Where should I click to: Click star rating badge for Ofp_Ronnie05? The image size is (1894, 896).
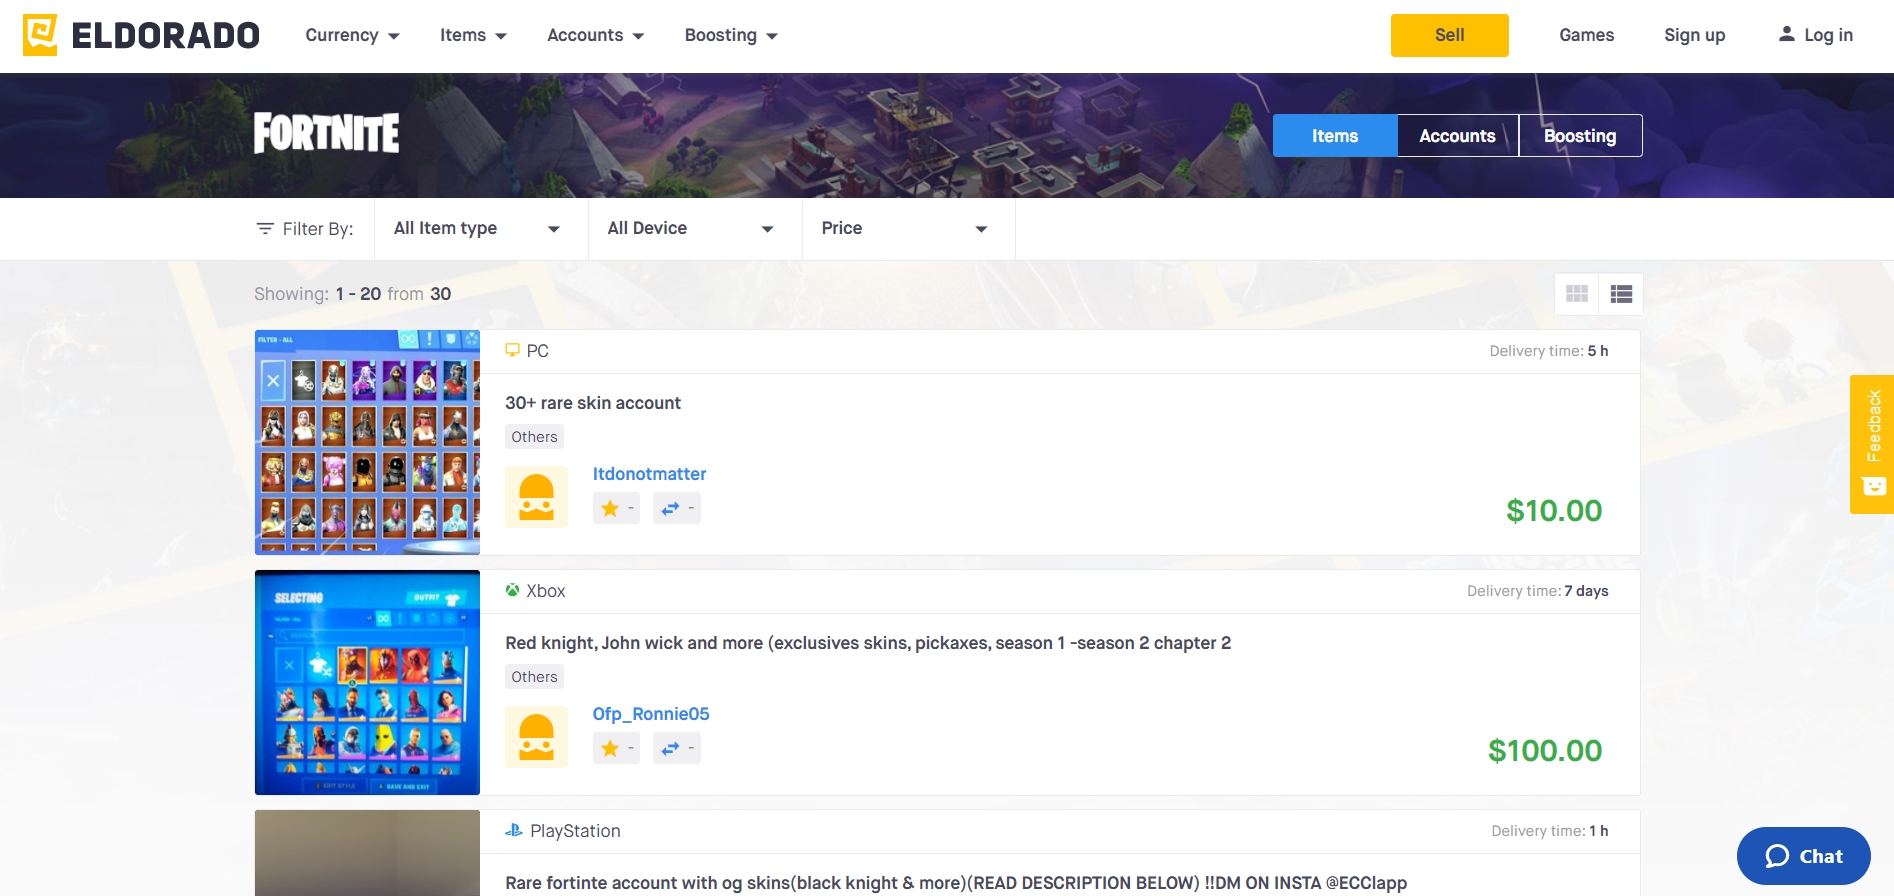[616, 748]
